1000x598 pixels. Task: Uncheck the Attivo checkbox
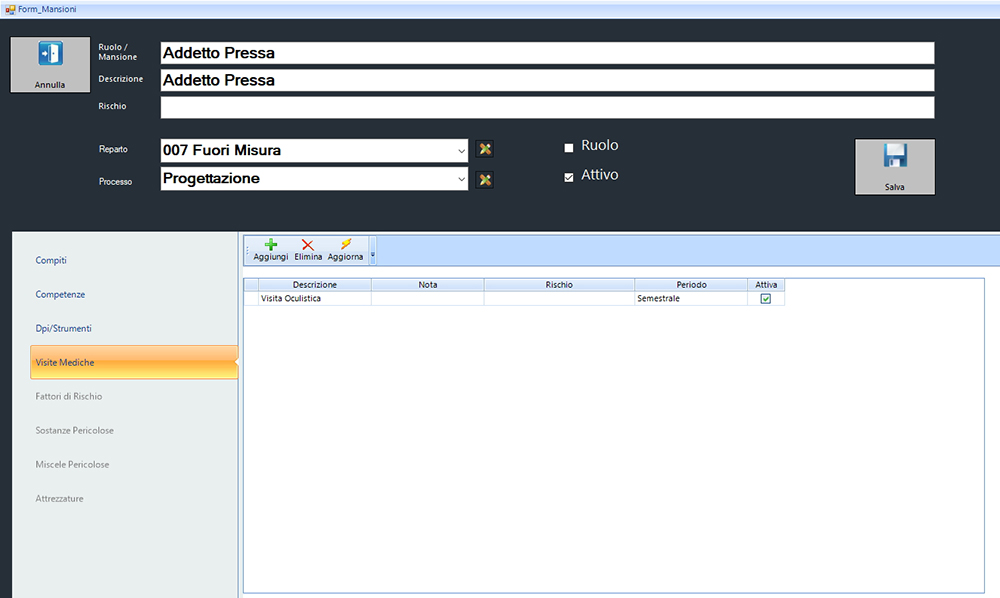click(569, 177)
